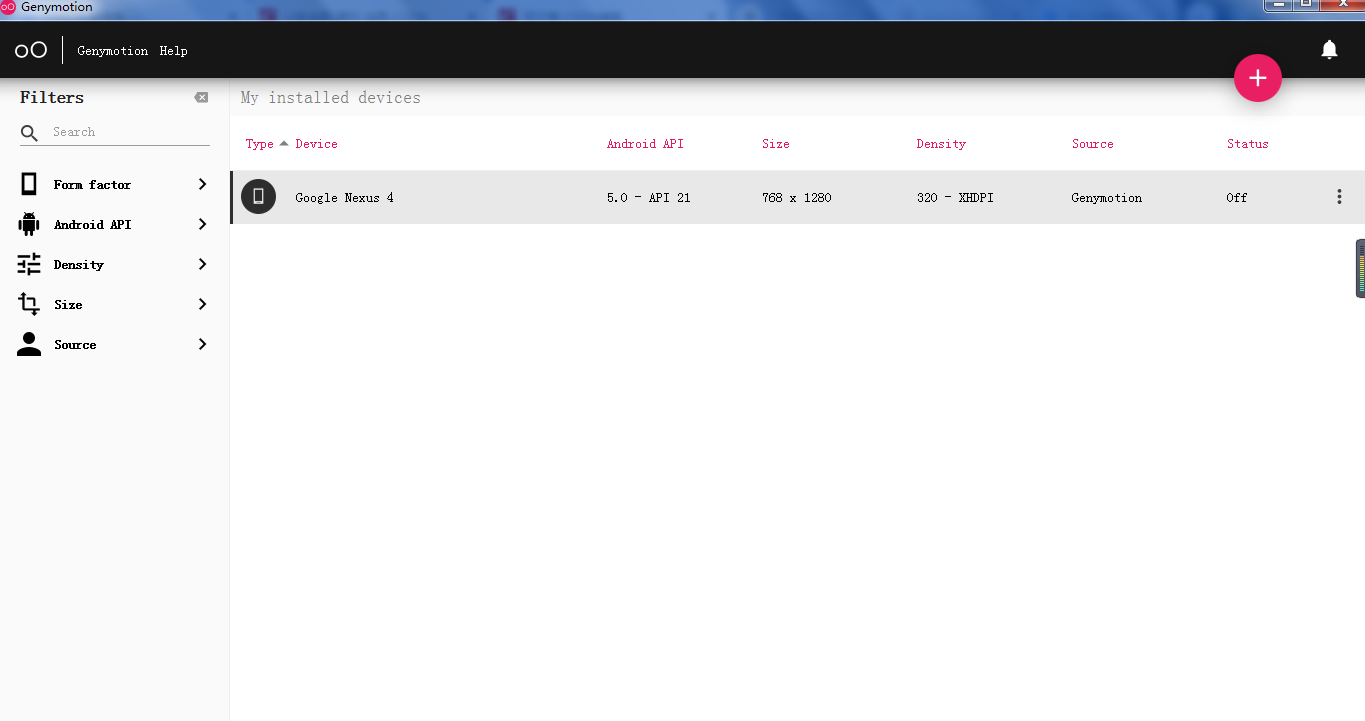Click the right-edge volume meter widget
This screenshot has height=721, width=1365.
[1360, 268]
